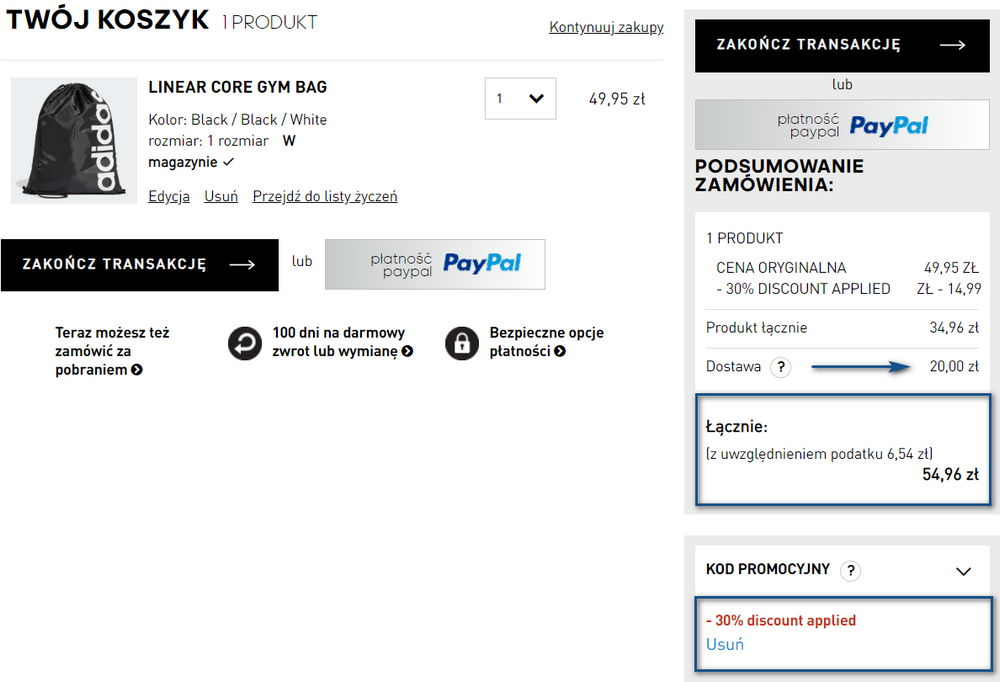Click top-right 'Zakończ transakcję' black button

pyautogui.click(x=842, y=45)
